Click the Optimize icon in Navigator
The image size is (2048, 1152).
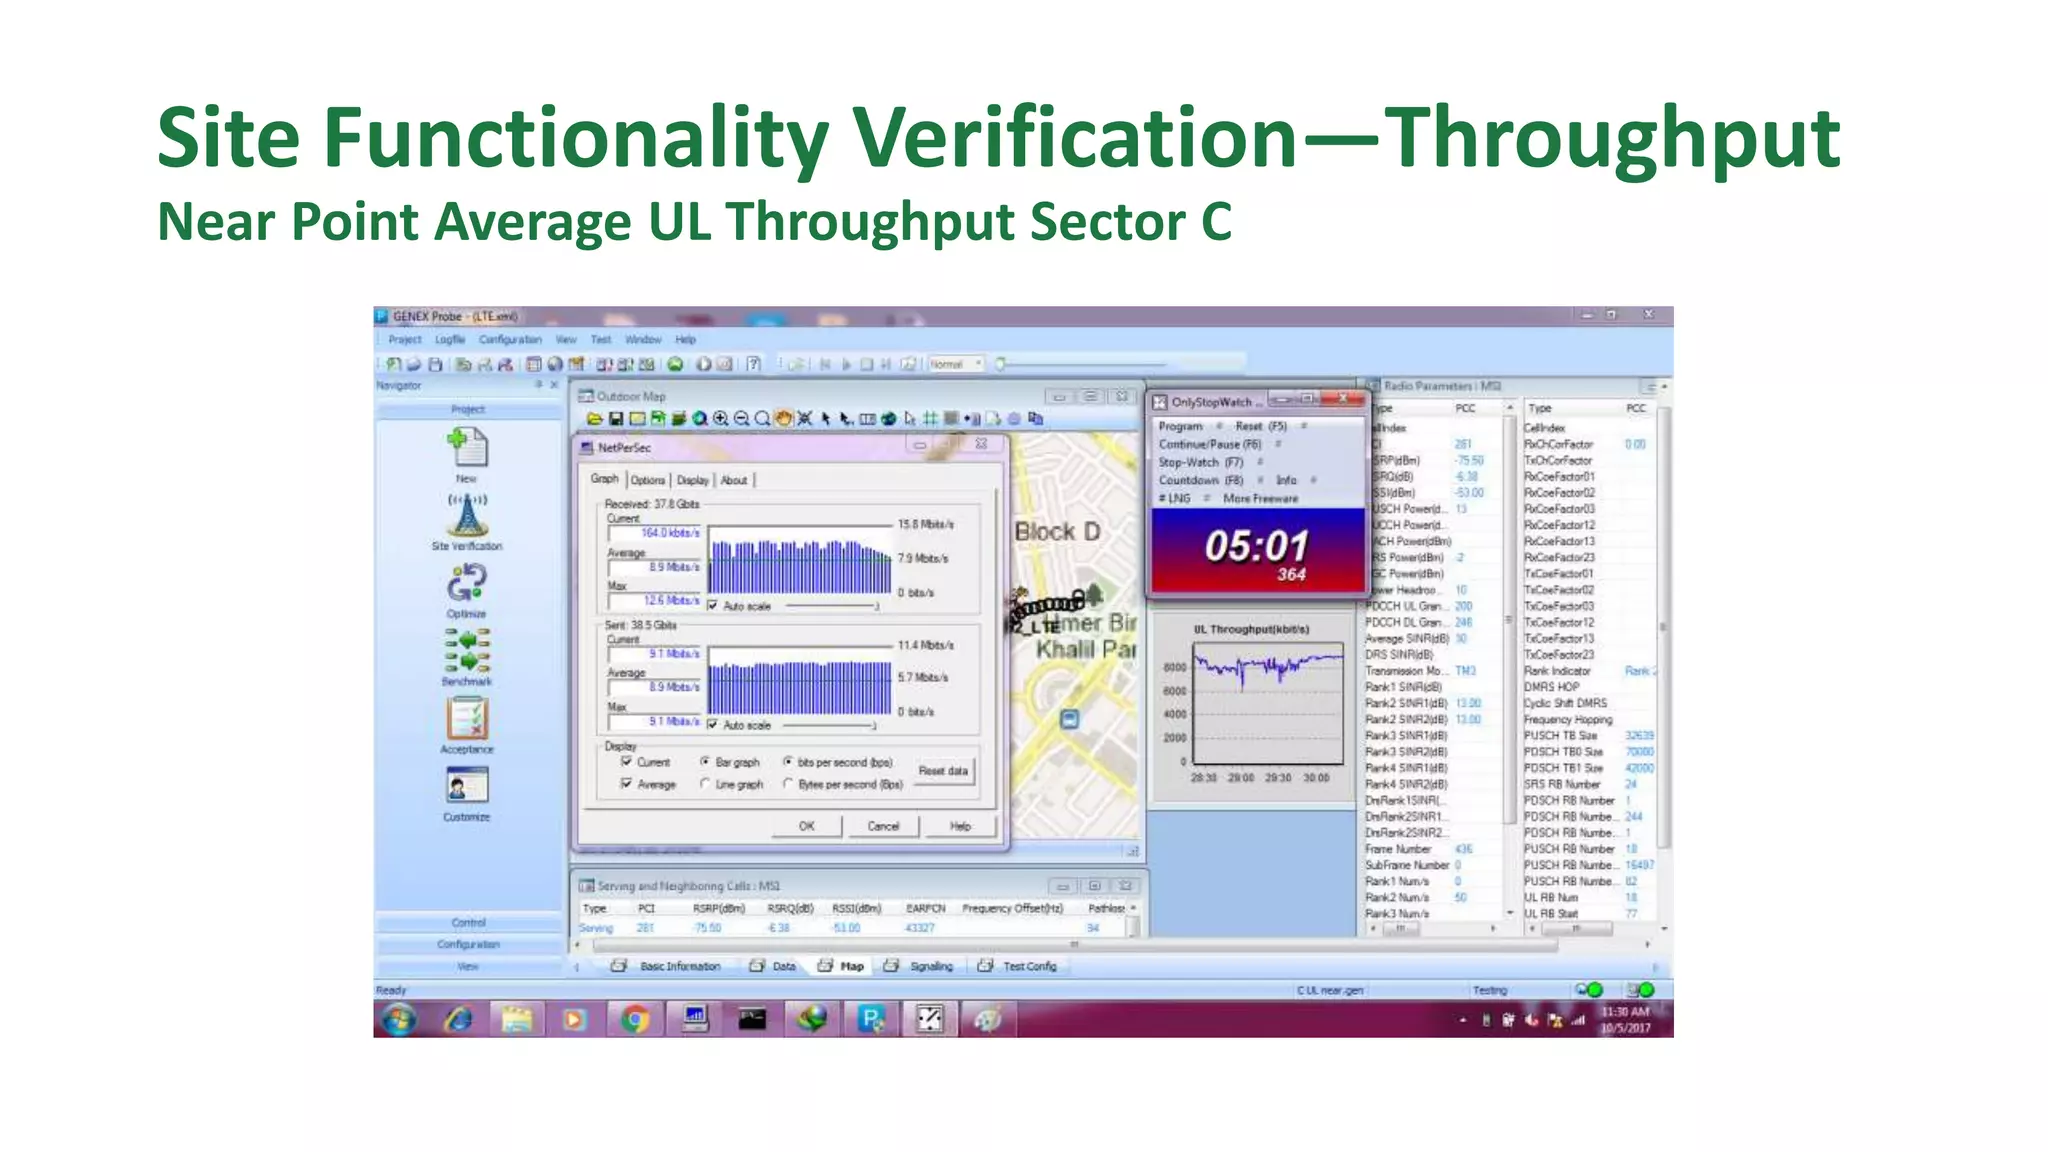467,584
